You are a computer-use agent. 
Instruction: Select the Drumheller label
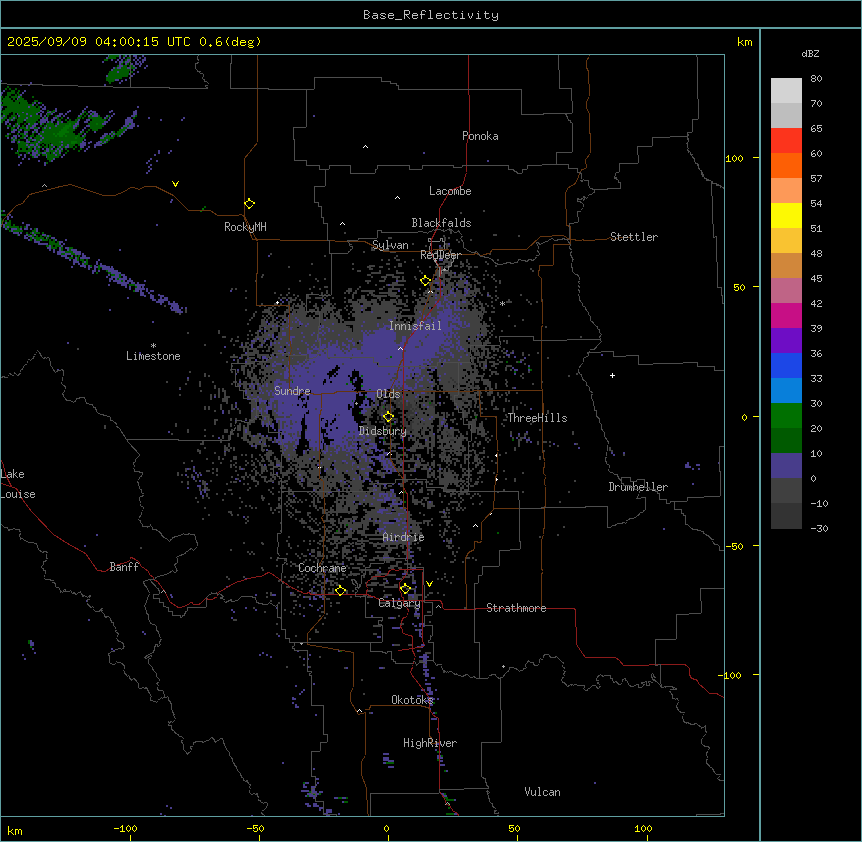(x=638, y=487)
